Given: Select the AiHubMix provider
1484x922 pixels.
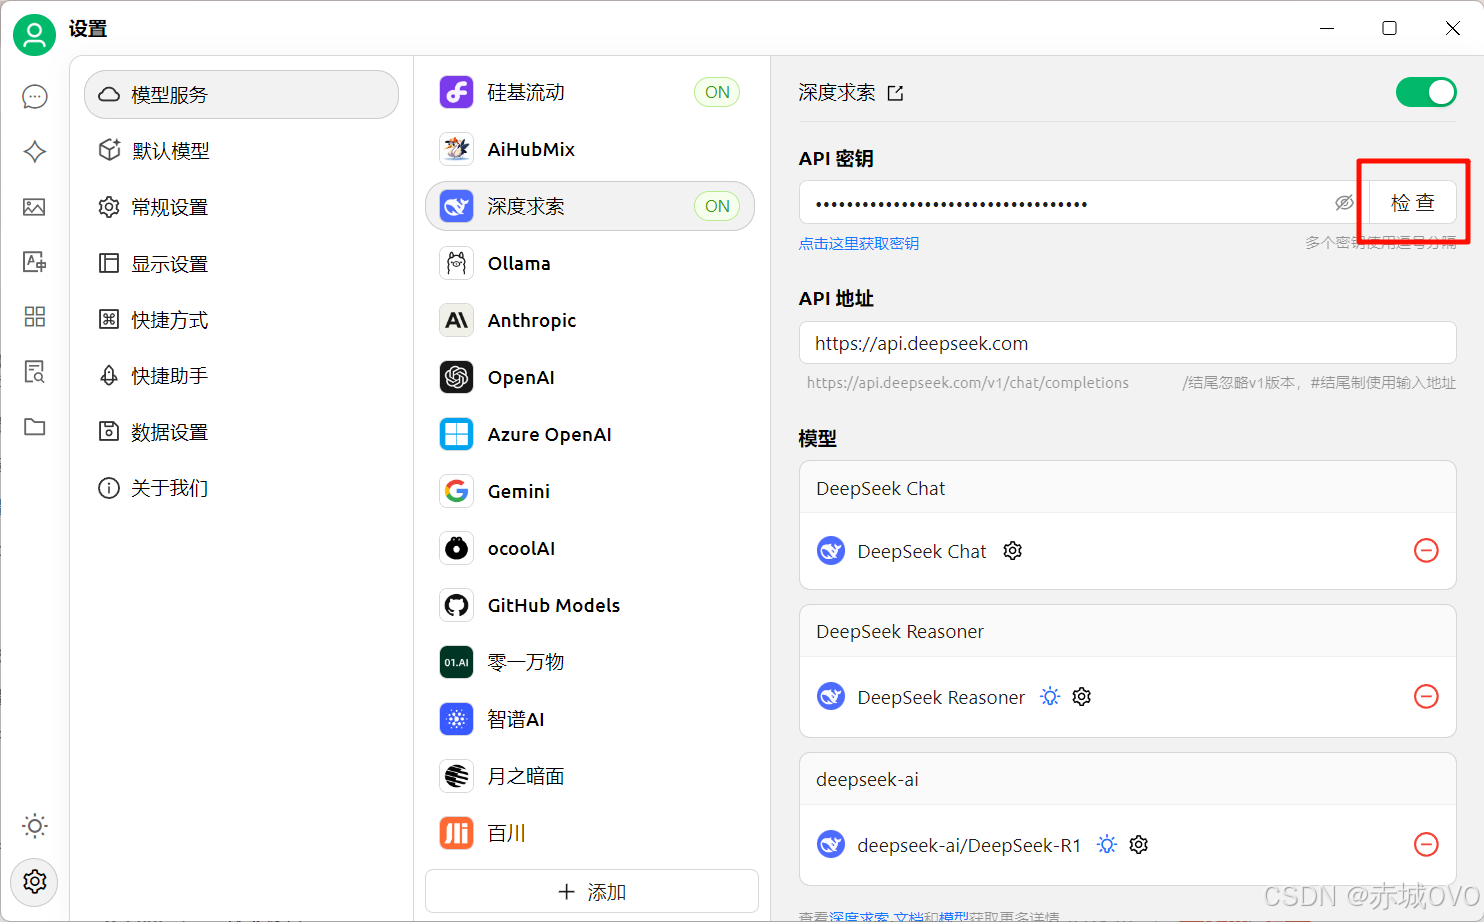Looking at the screenshot, I should pyautogui.click(x=590, y=149).
